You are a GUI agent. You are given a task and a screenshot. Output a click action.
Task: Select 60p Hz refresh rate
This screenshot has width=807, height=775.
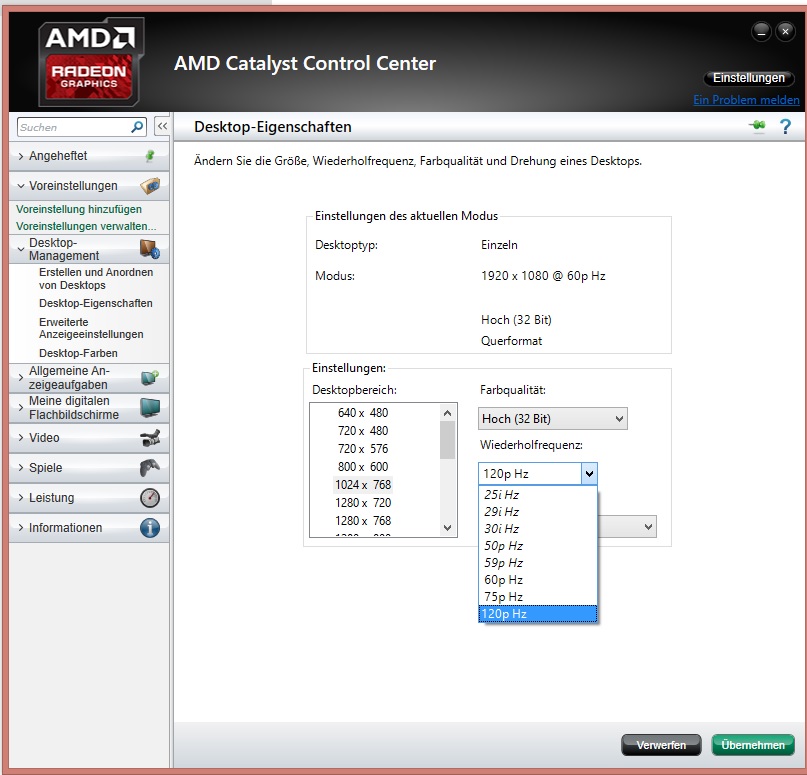pyautogui.click(x=537, y=579)
